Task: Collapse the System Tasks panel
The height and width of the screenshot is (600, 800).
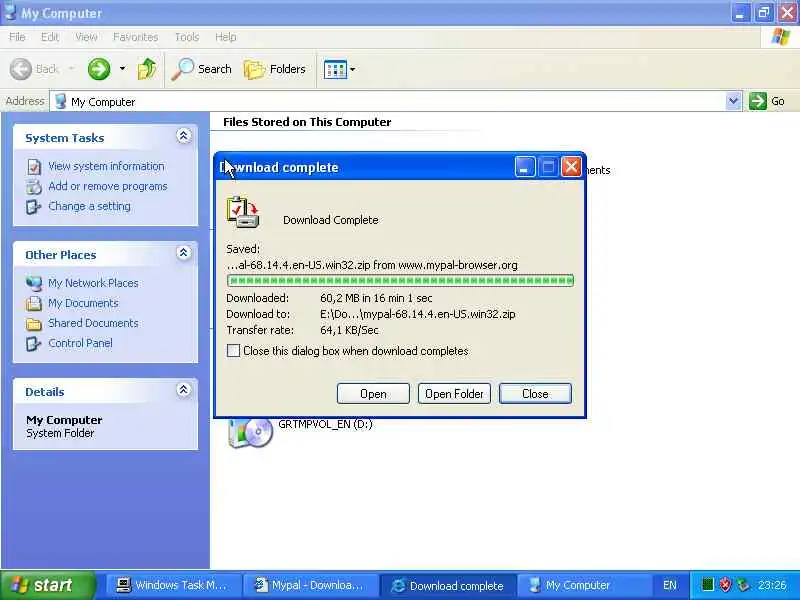Action: click(x=184, y=136)
